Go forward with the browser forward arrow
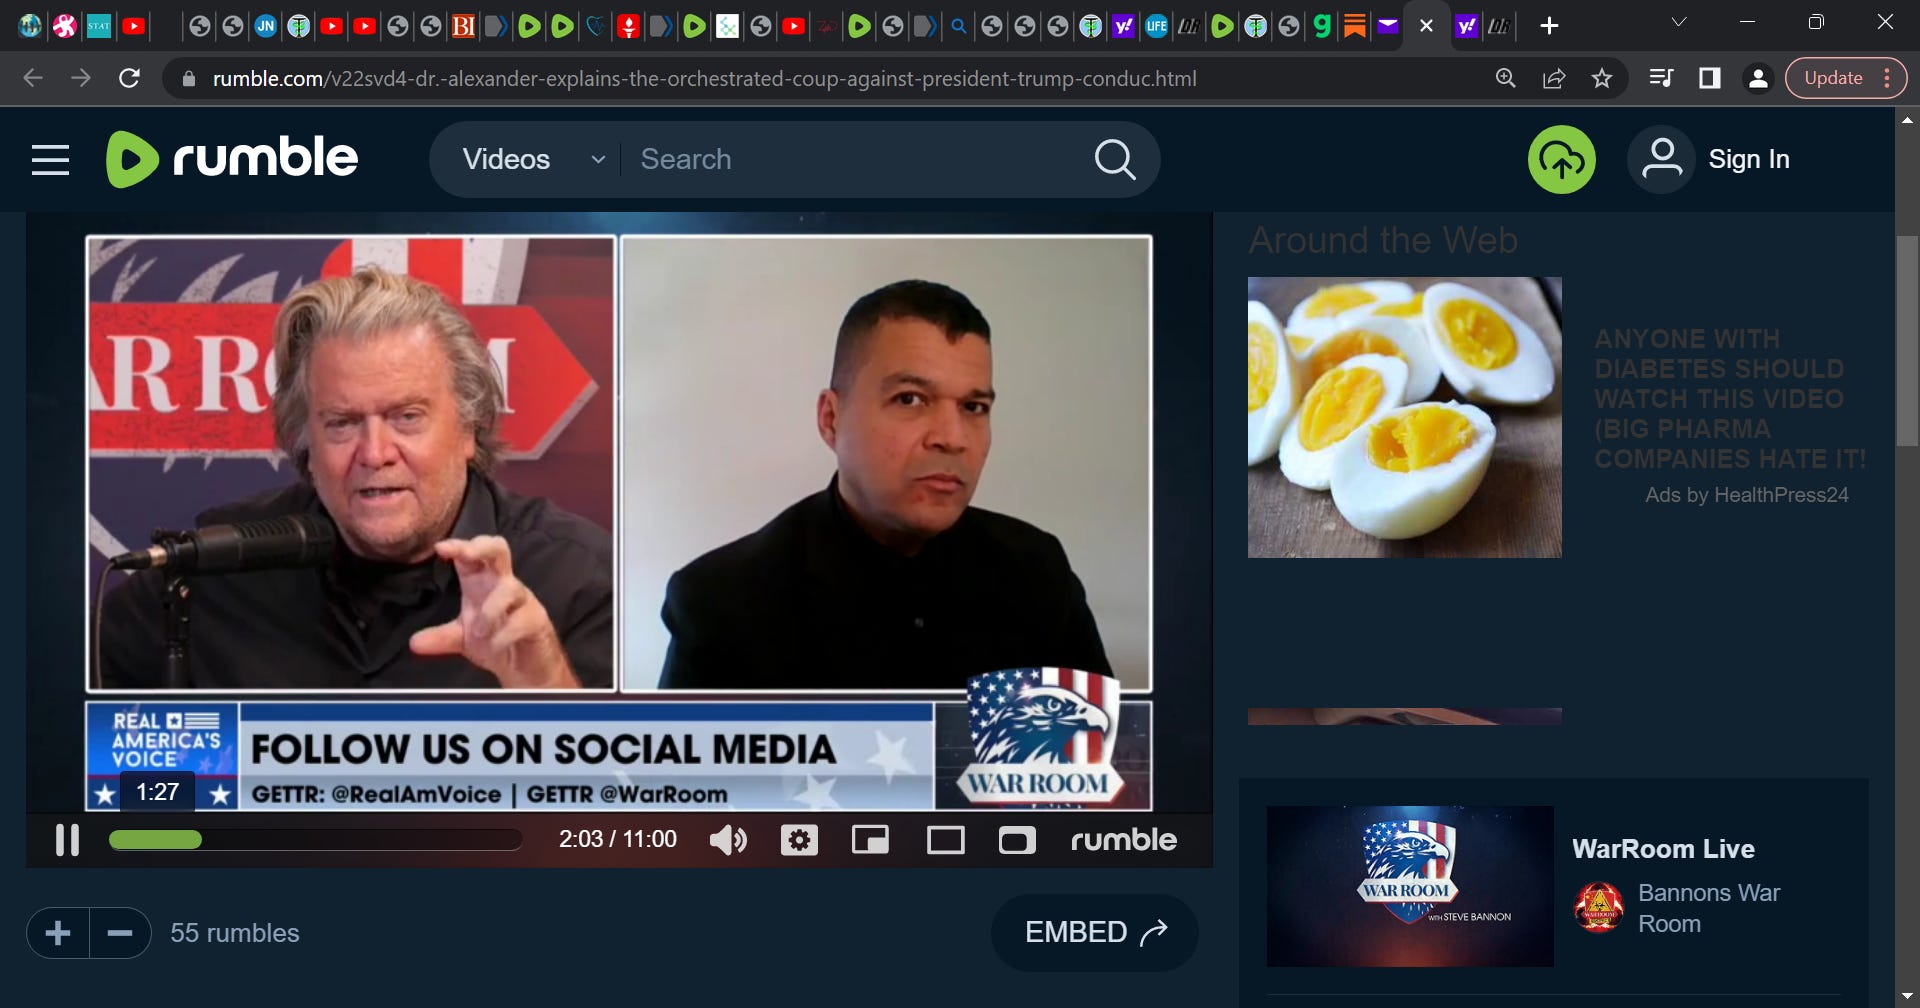 click(x=81, y=78)
